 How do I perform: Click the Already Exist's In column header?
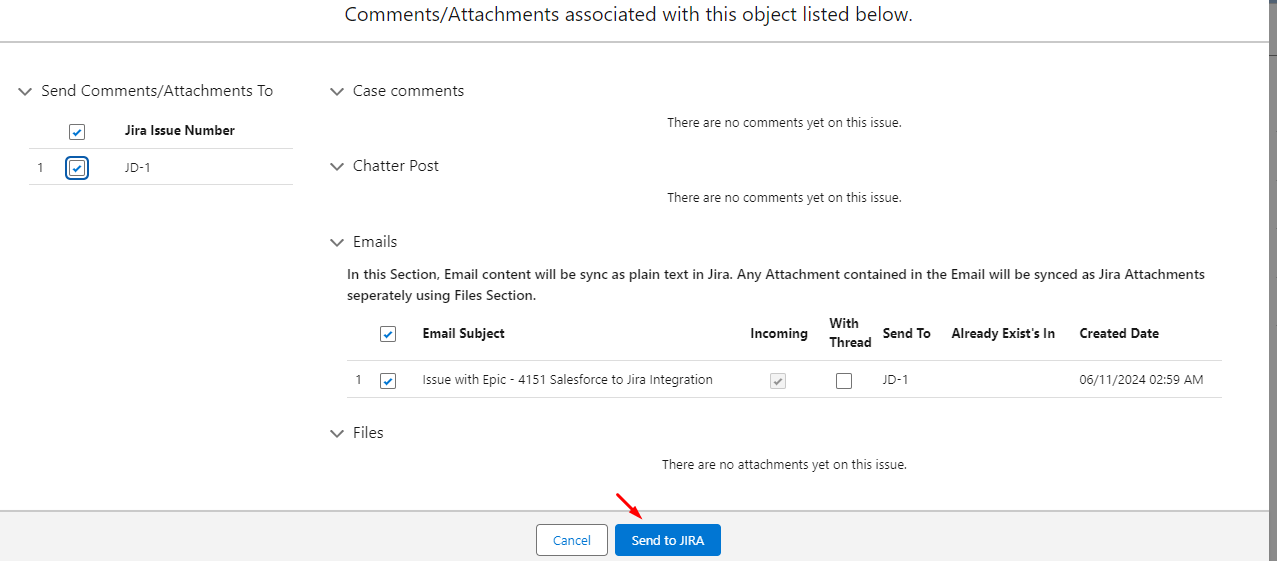coord(1003,333)
